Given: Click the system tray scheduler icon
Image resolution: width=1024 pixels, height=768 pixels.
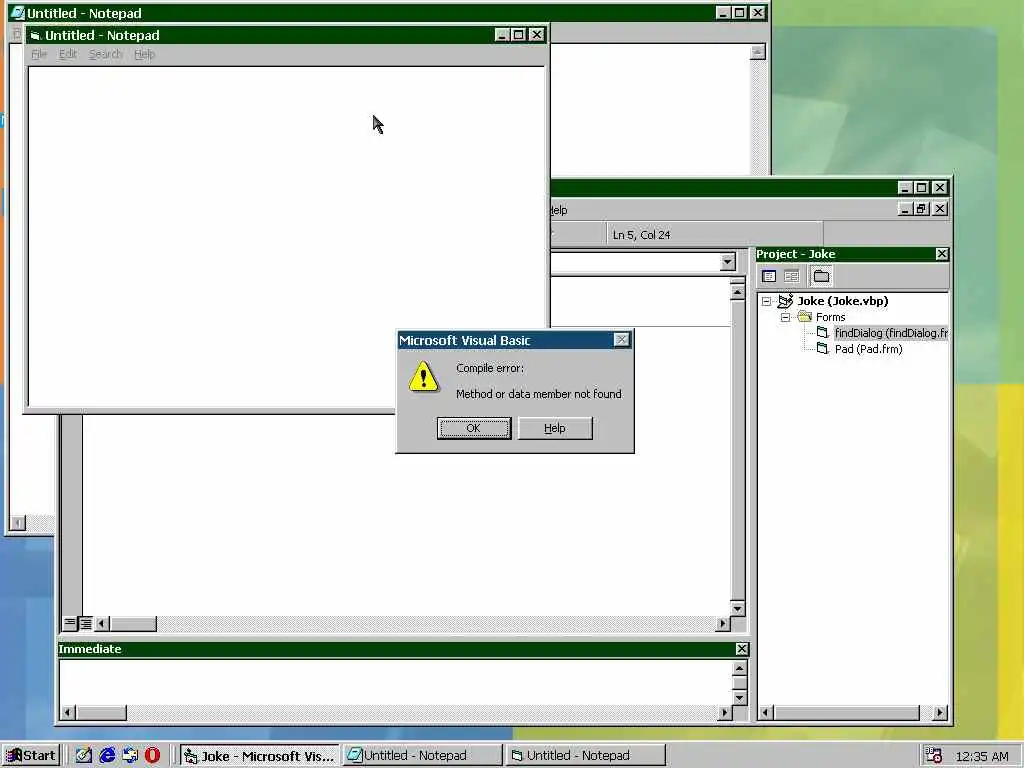Looking at the screenshot, I should tap(934, 756).
